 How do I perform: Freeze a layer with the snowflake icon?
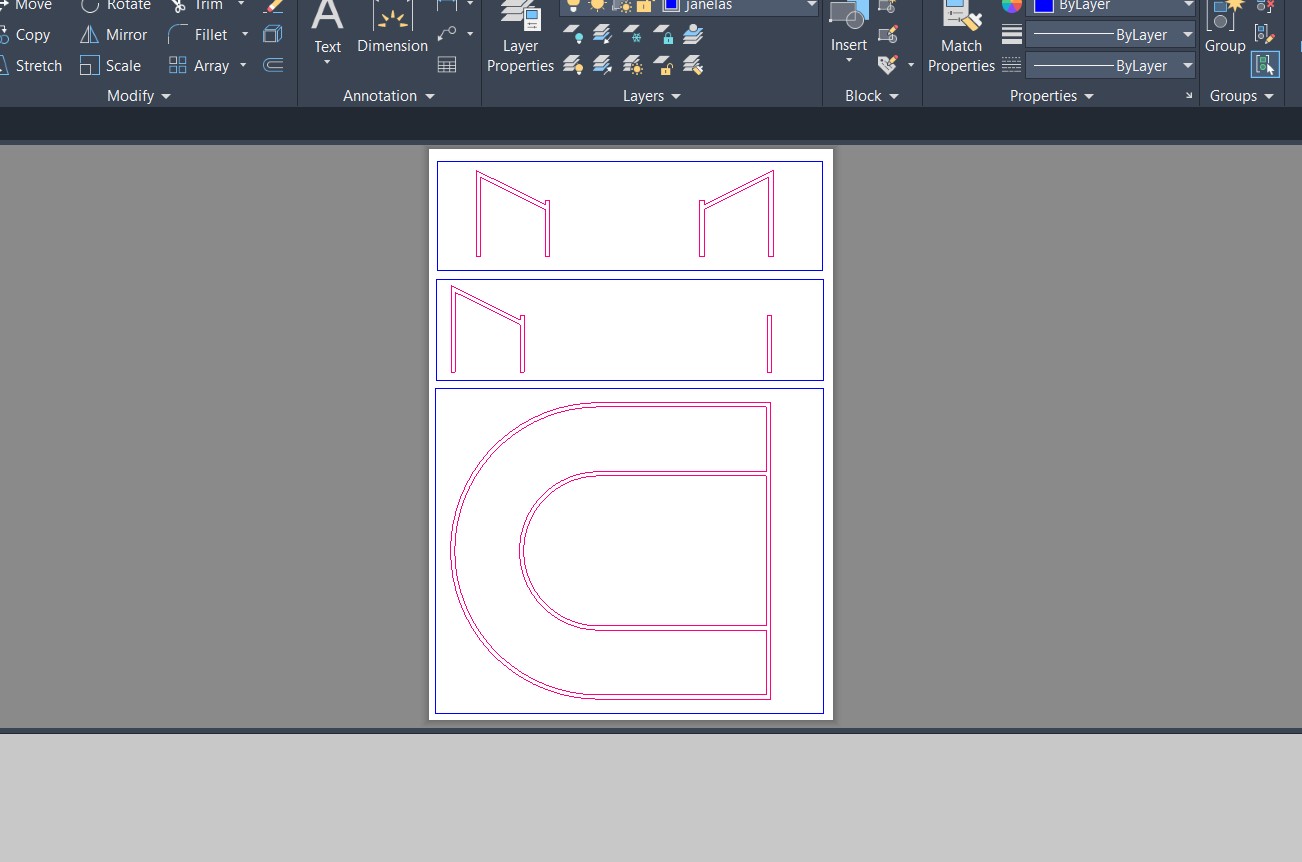pos(633,36)
